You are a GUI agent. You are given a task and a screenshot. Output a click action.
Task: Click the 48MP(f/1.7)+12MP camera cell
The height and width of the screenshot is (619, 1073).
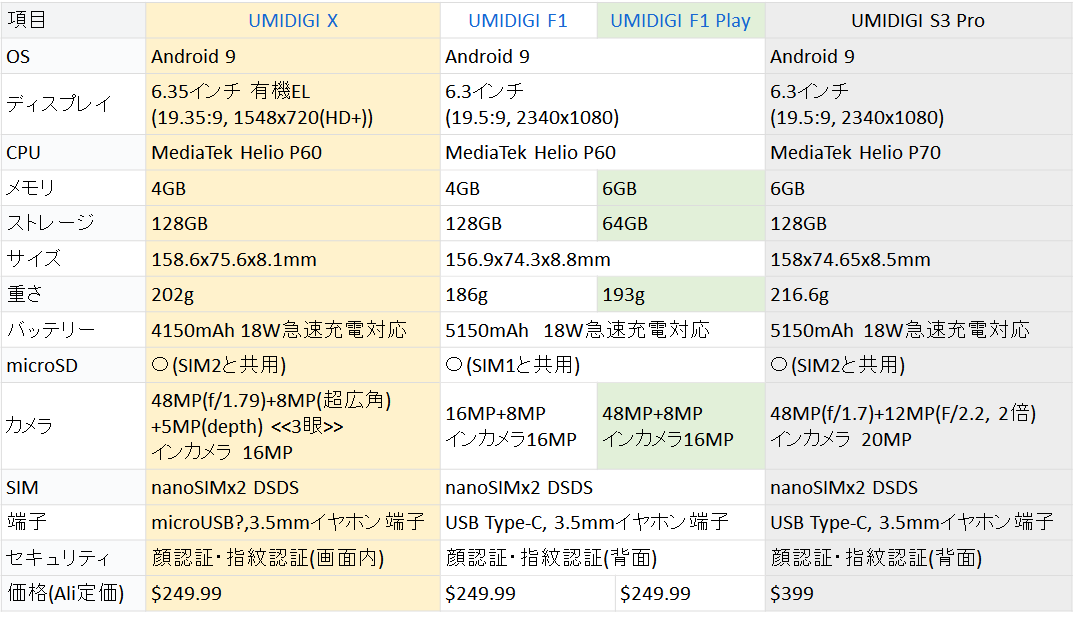[918, 426]
